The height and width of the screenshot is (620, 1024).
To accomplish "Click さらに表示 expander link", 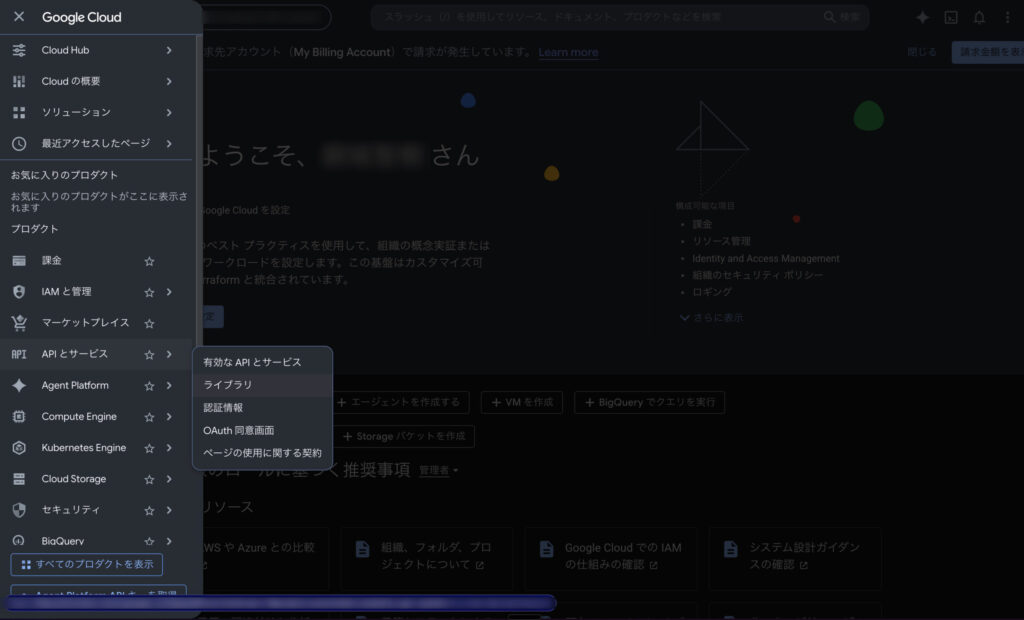I will pyautogui.click(x=711, y=318).
